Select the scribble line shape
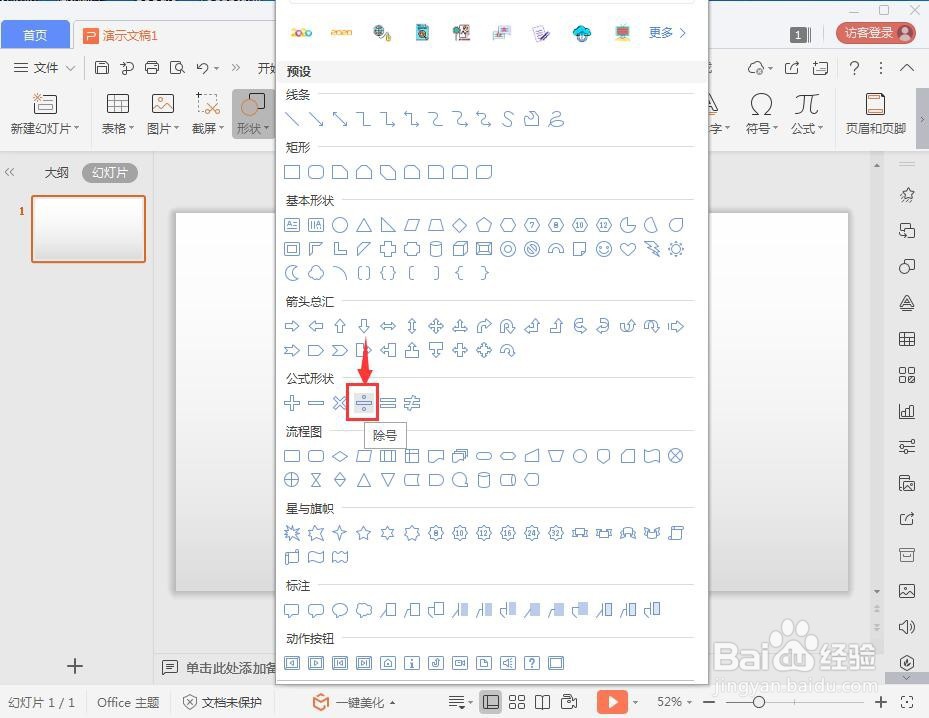This screenshot has height=718, width=929. point(556,119)
